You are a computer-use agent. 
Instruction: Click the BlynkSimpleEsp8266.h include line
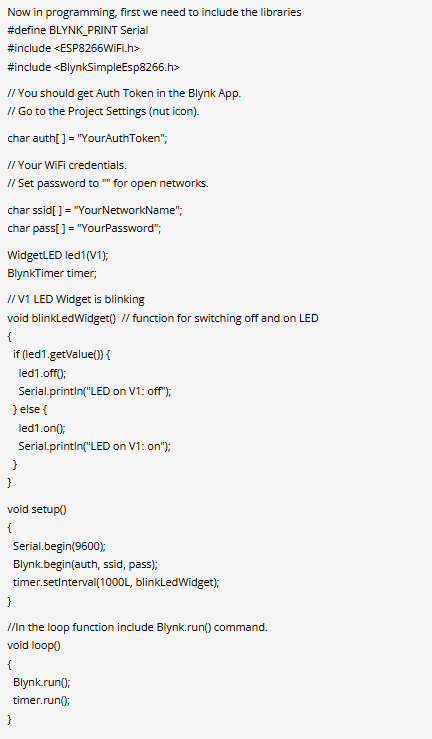pos(94,67)
